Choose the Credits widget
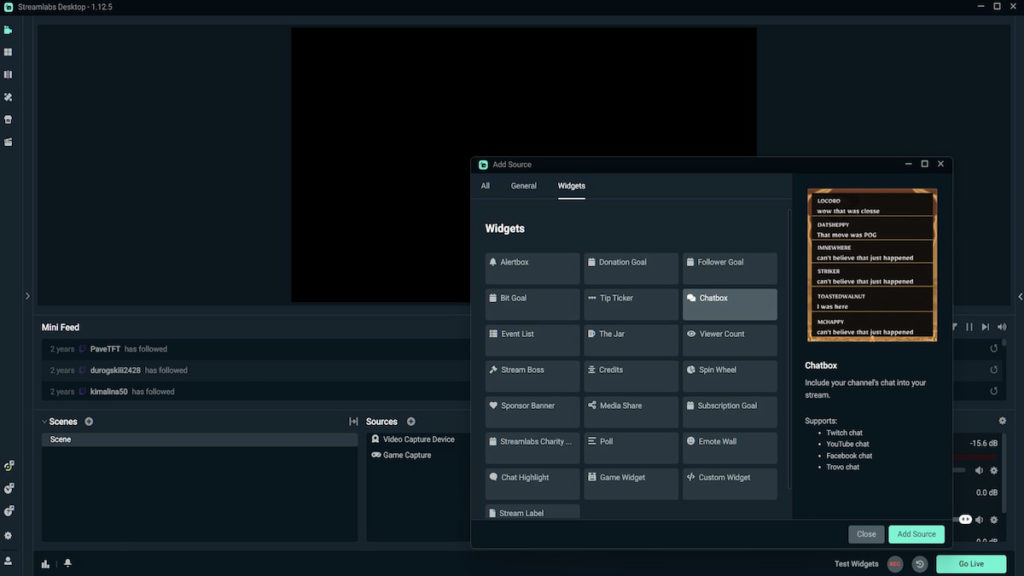The image size is (1024, 576). 631,376
